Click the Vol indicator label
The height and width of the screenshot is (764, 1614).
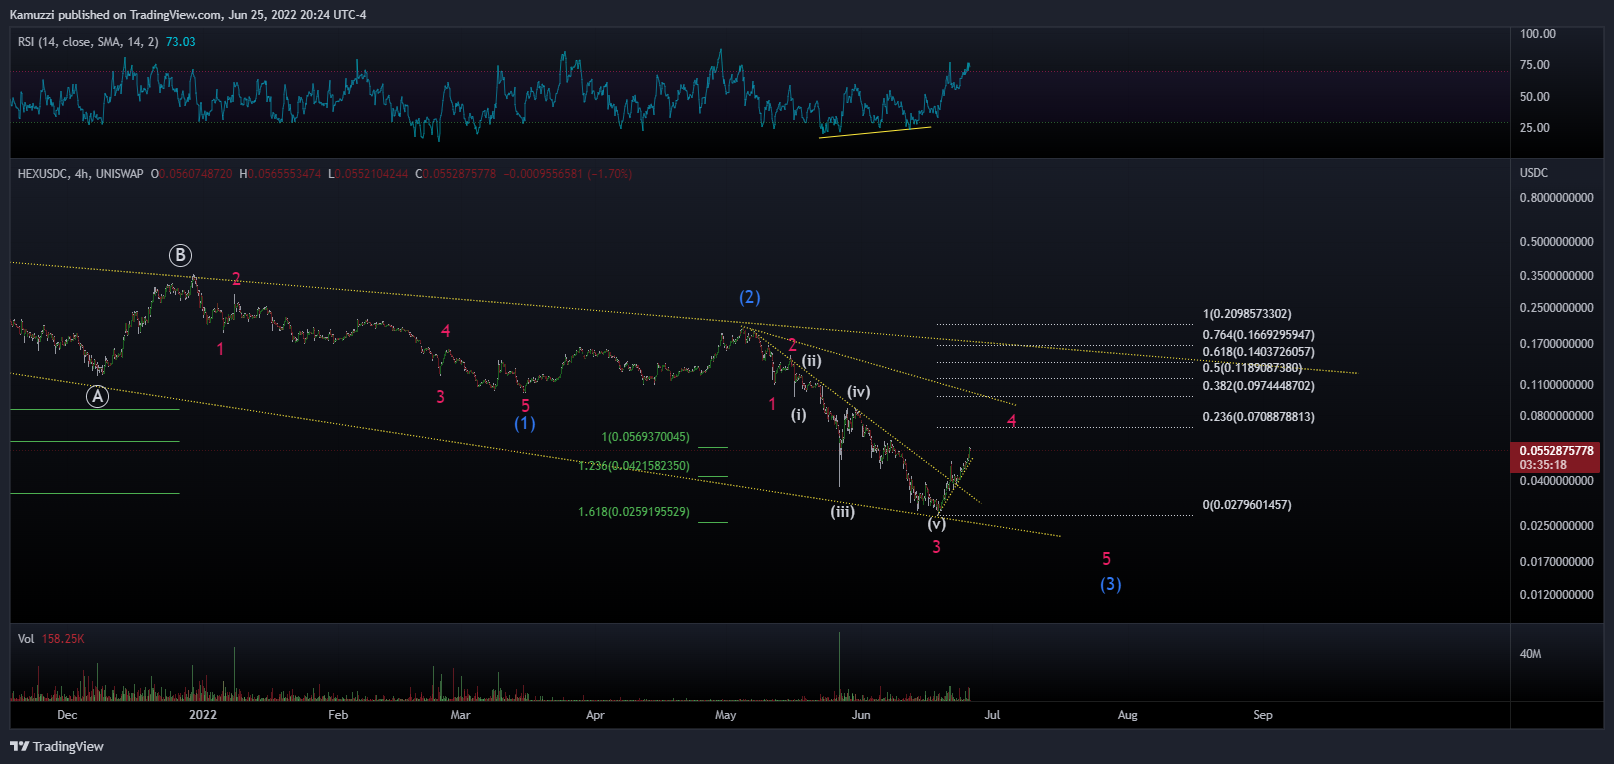pos(26,639)
